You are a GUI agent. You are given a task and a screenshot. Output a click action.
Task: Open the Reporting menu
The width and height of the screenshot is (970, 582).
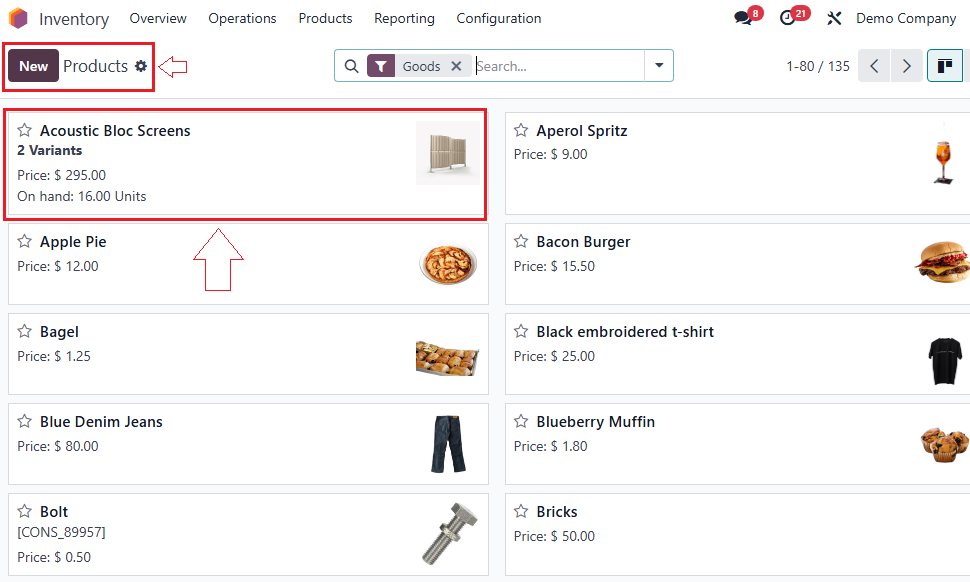[404, 18]
